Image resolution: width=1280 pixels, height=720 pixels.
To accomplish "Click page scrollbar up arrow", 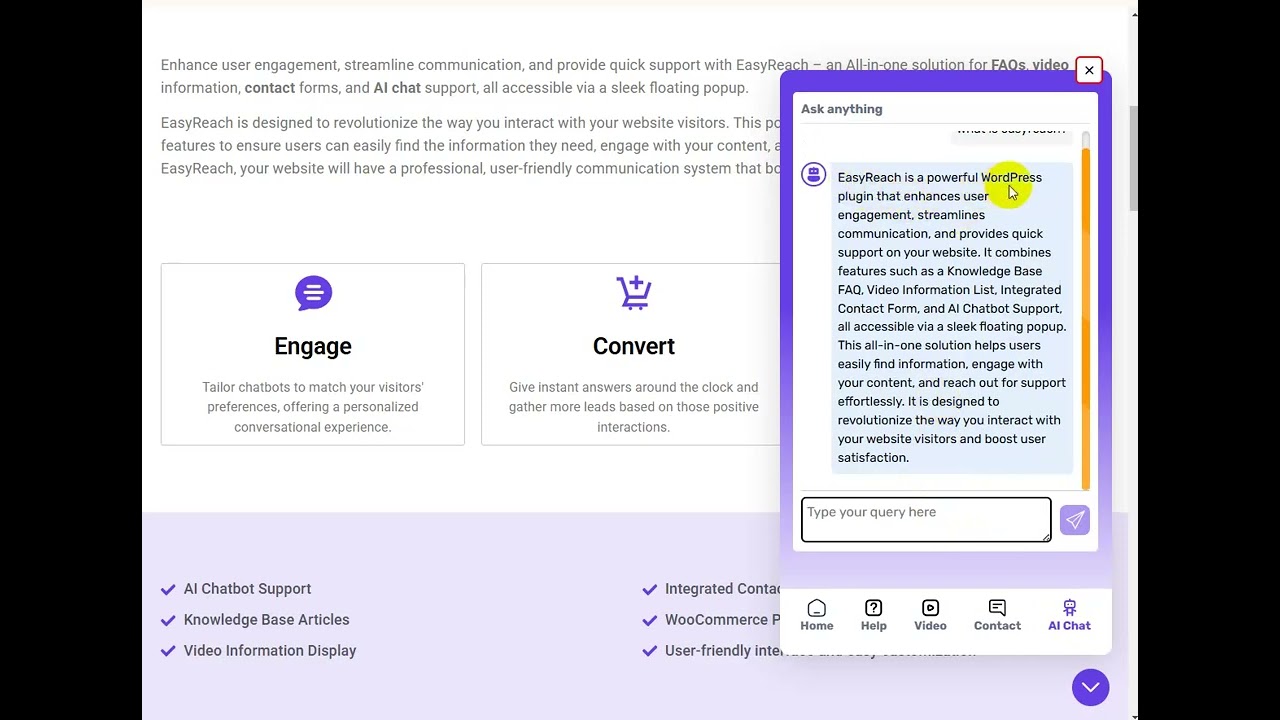I will tap(1133, 14).
